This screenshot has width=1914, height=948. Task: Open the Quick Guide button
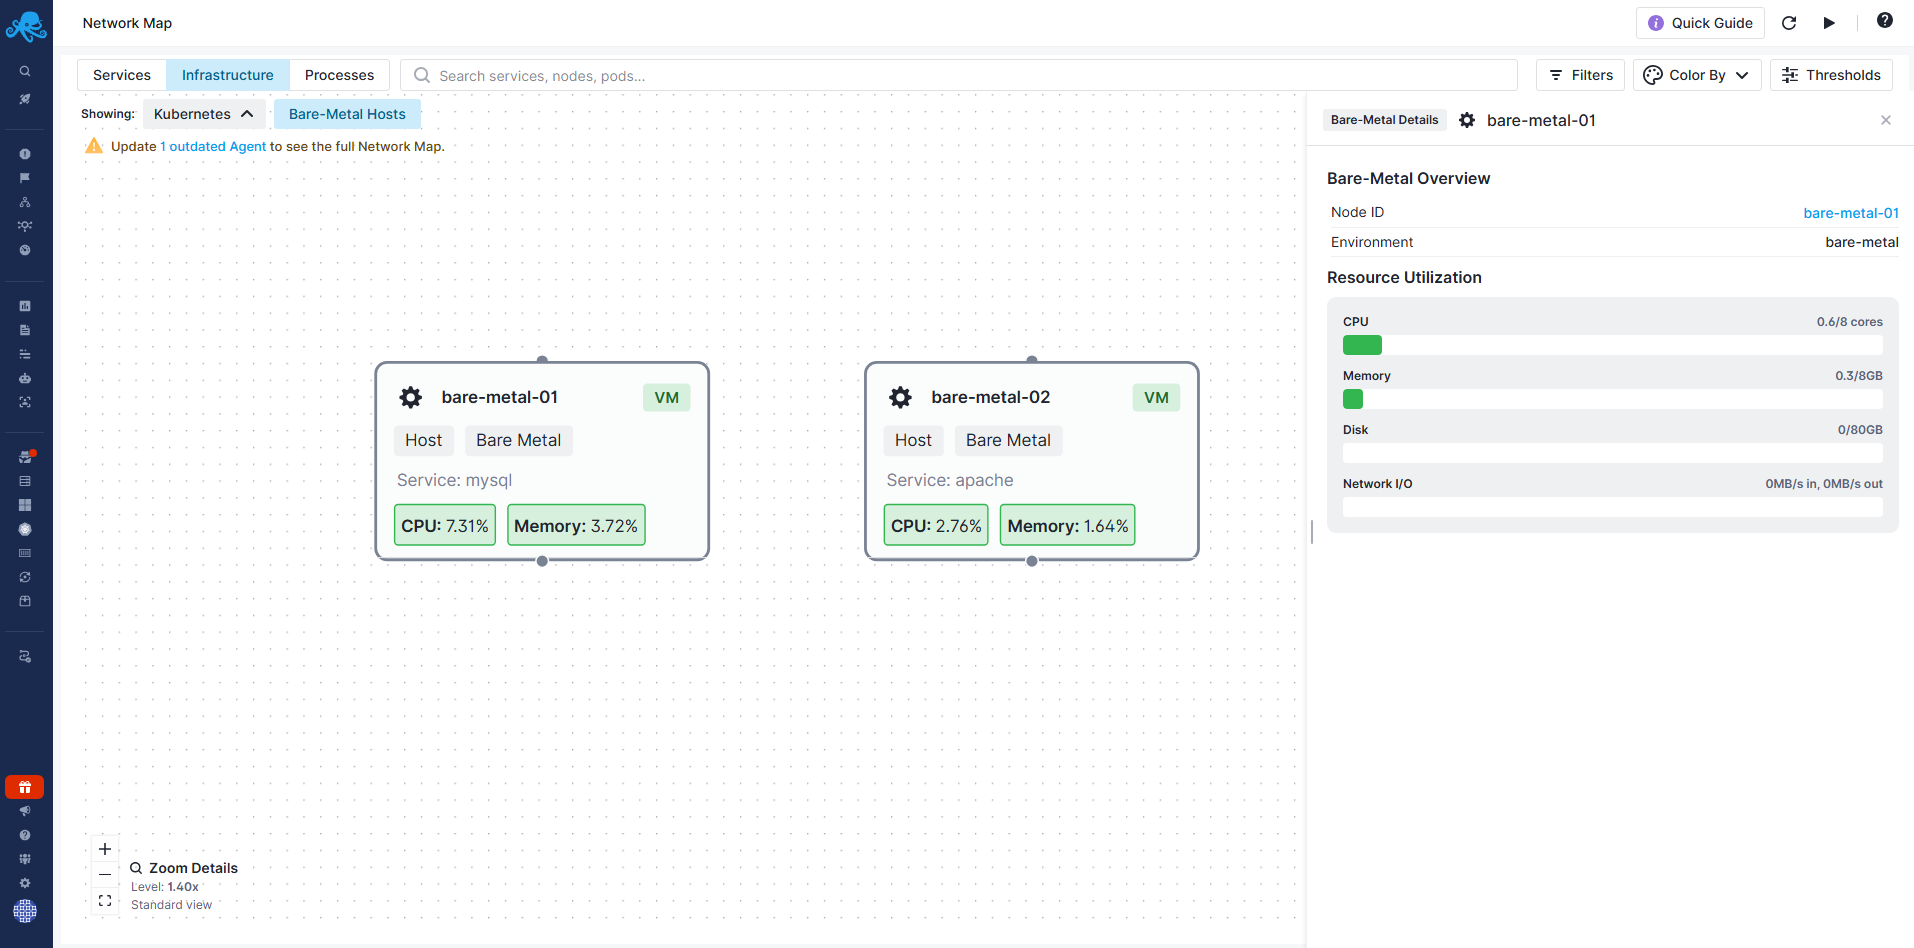pyautogui.click(x=1700, y=23)
